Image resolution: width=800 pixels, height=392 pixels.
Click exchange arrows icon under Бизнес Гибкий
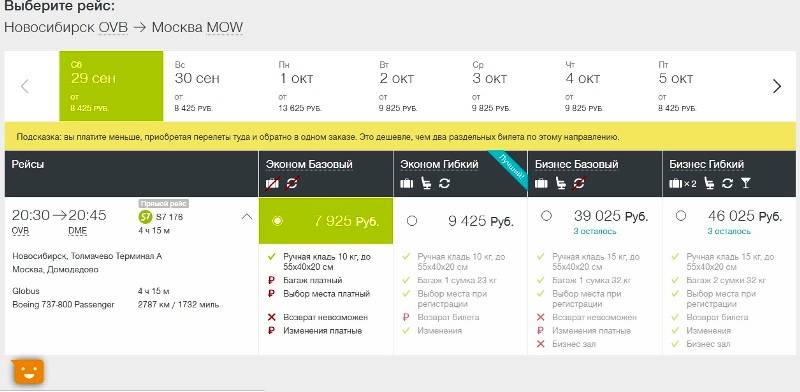tap(728, 183)
